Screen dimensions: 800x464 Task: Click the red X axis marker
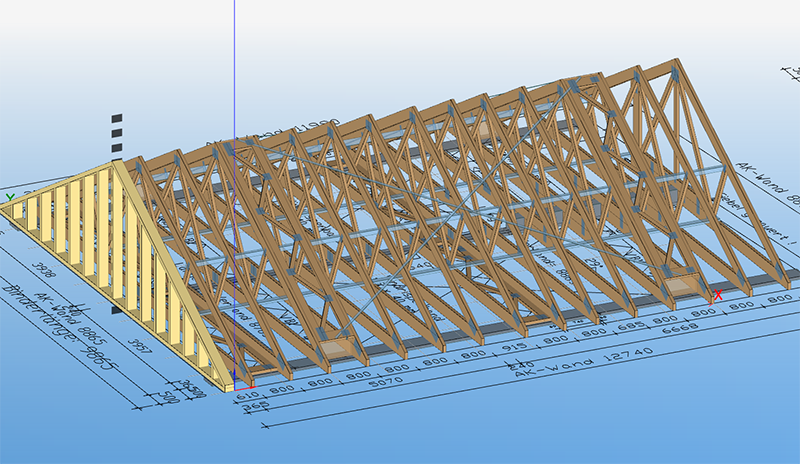[717, 296]
